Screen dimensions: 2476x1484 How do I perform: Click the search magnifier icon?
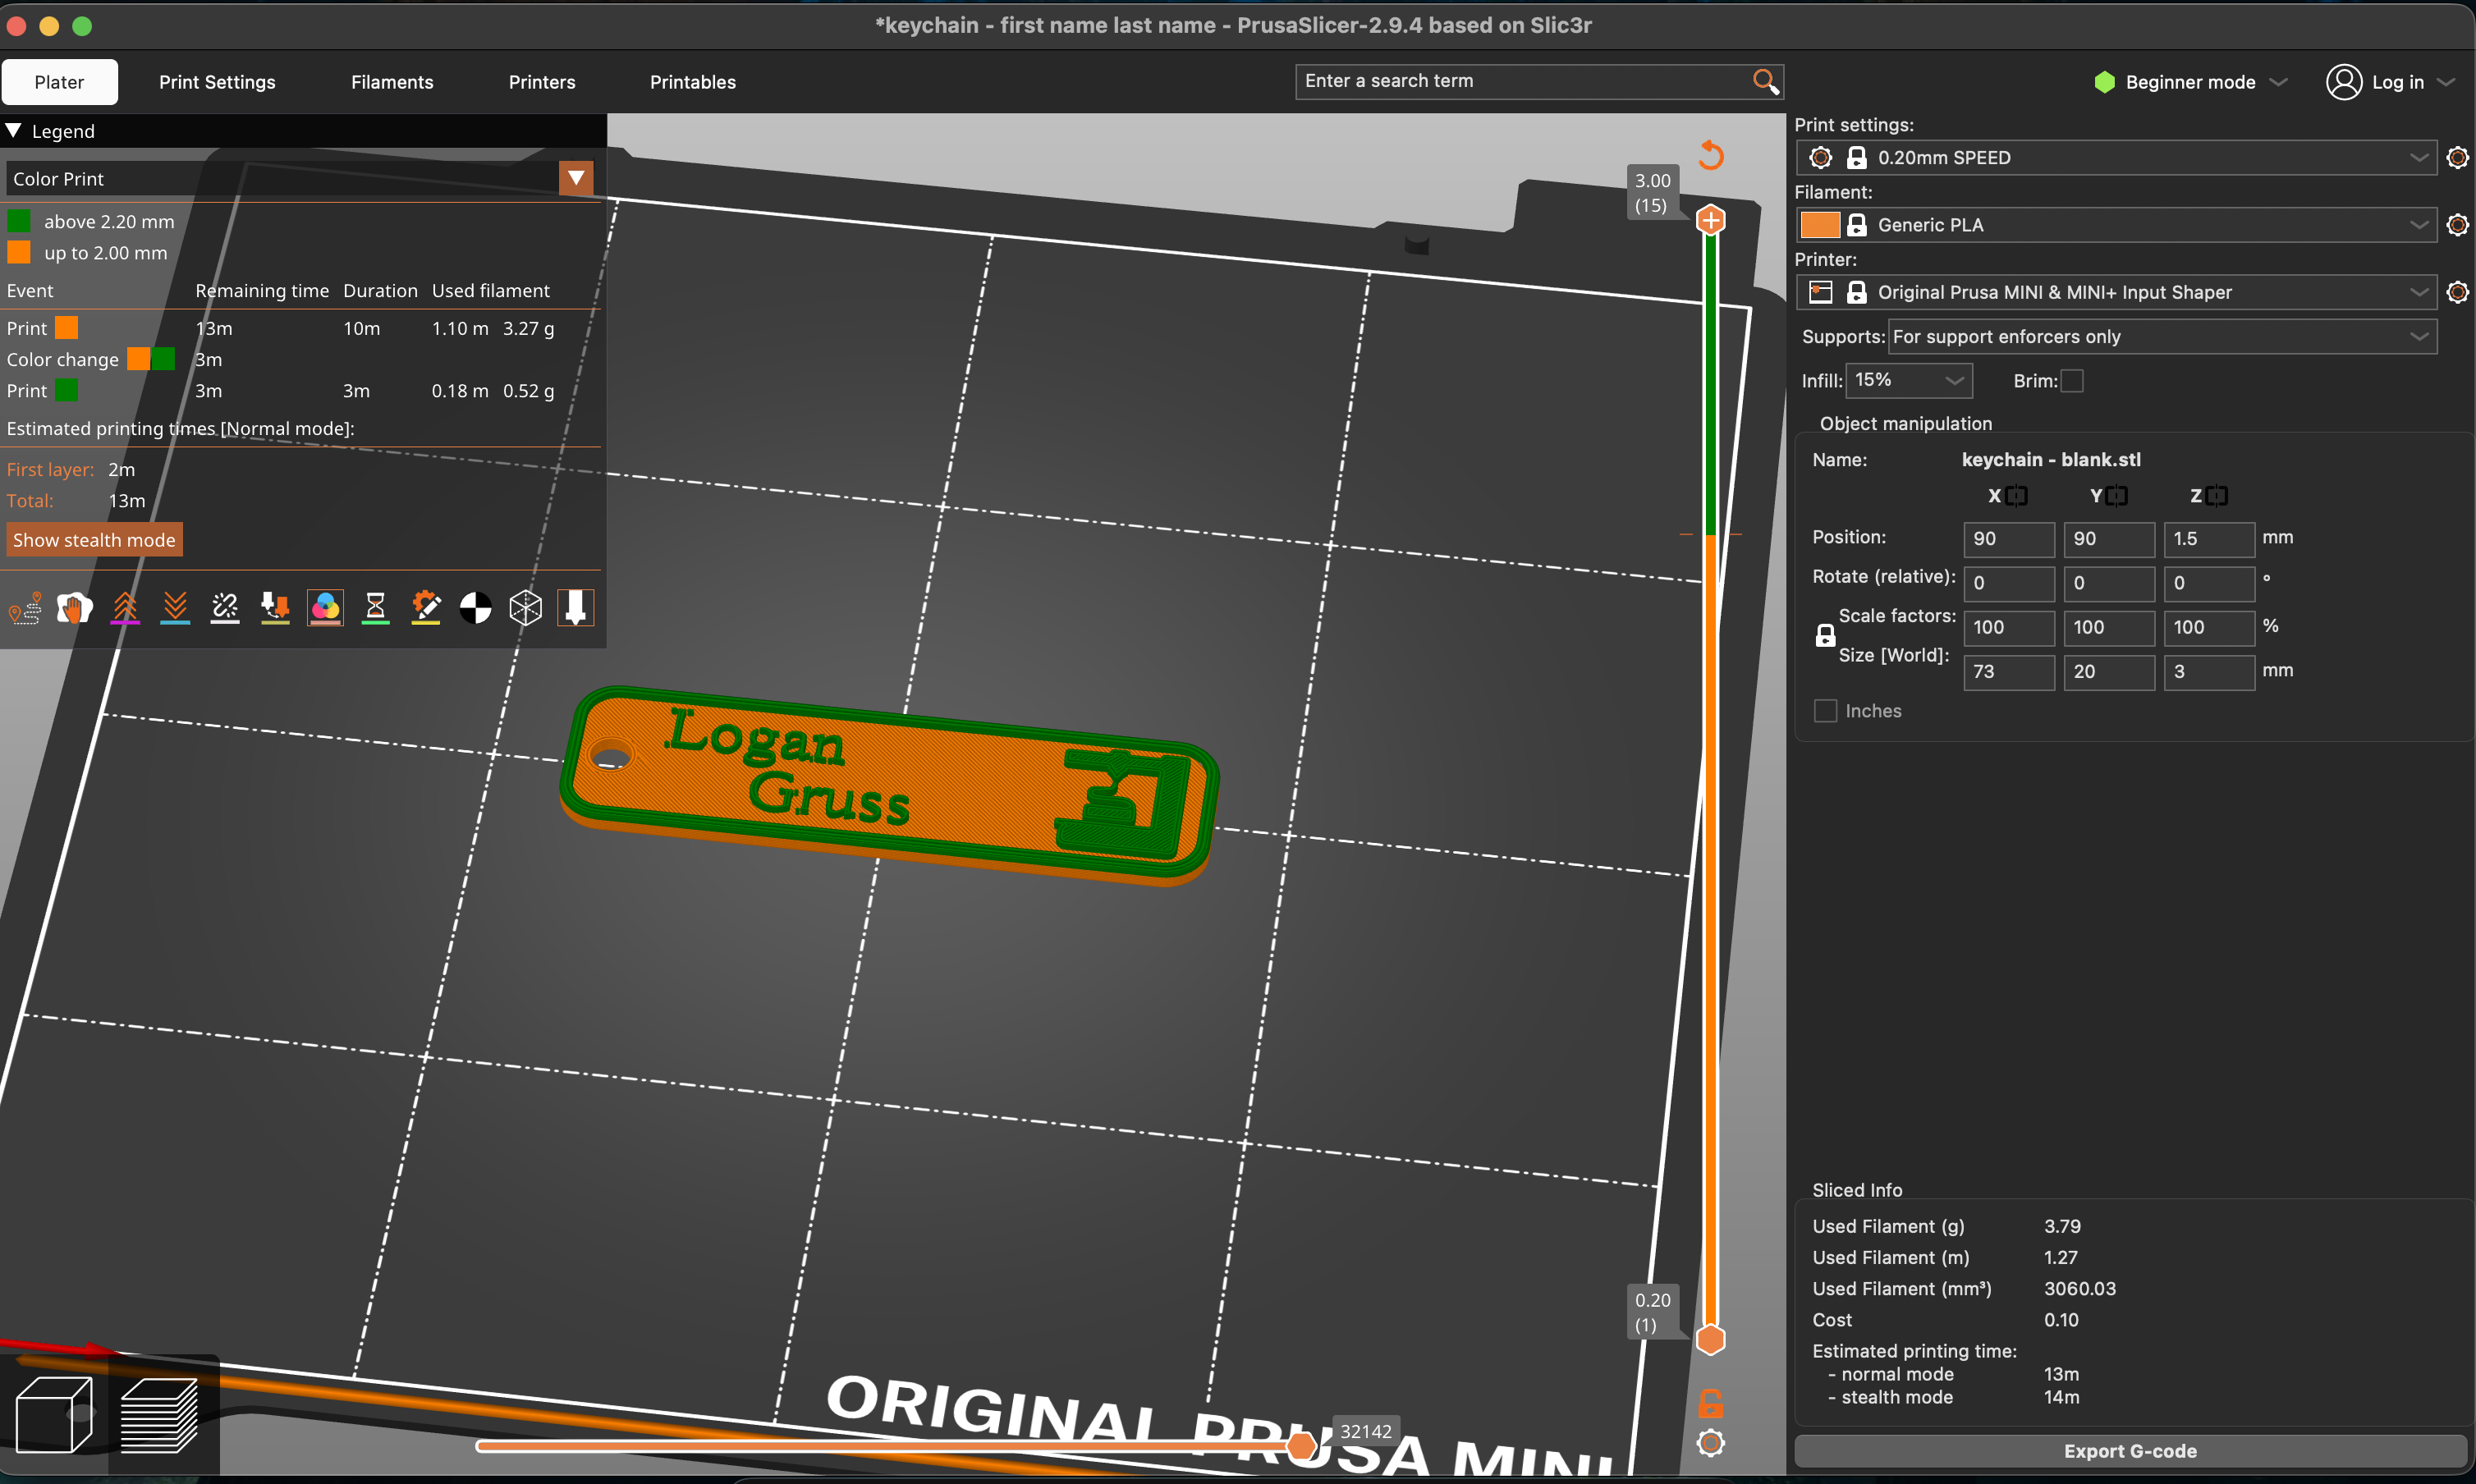point(1765,81)
